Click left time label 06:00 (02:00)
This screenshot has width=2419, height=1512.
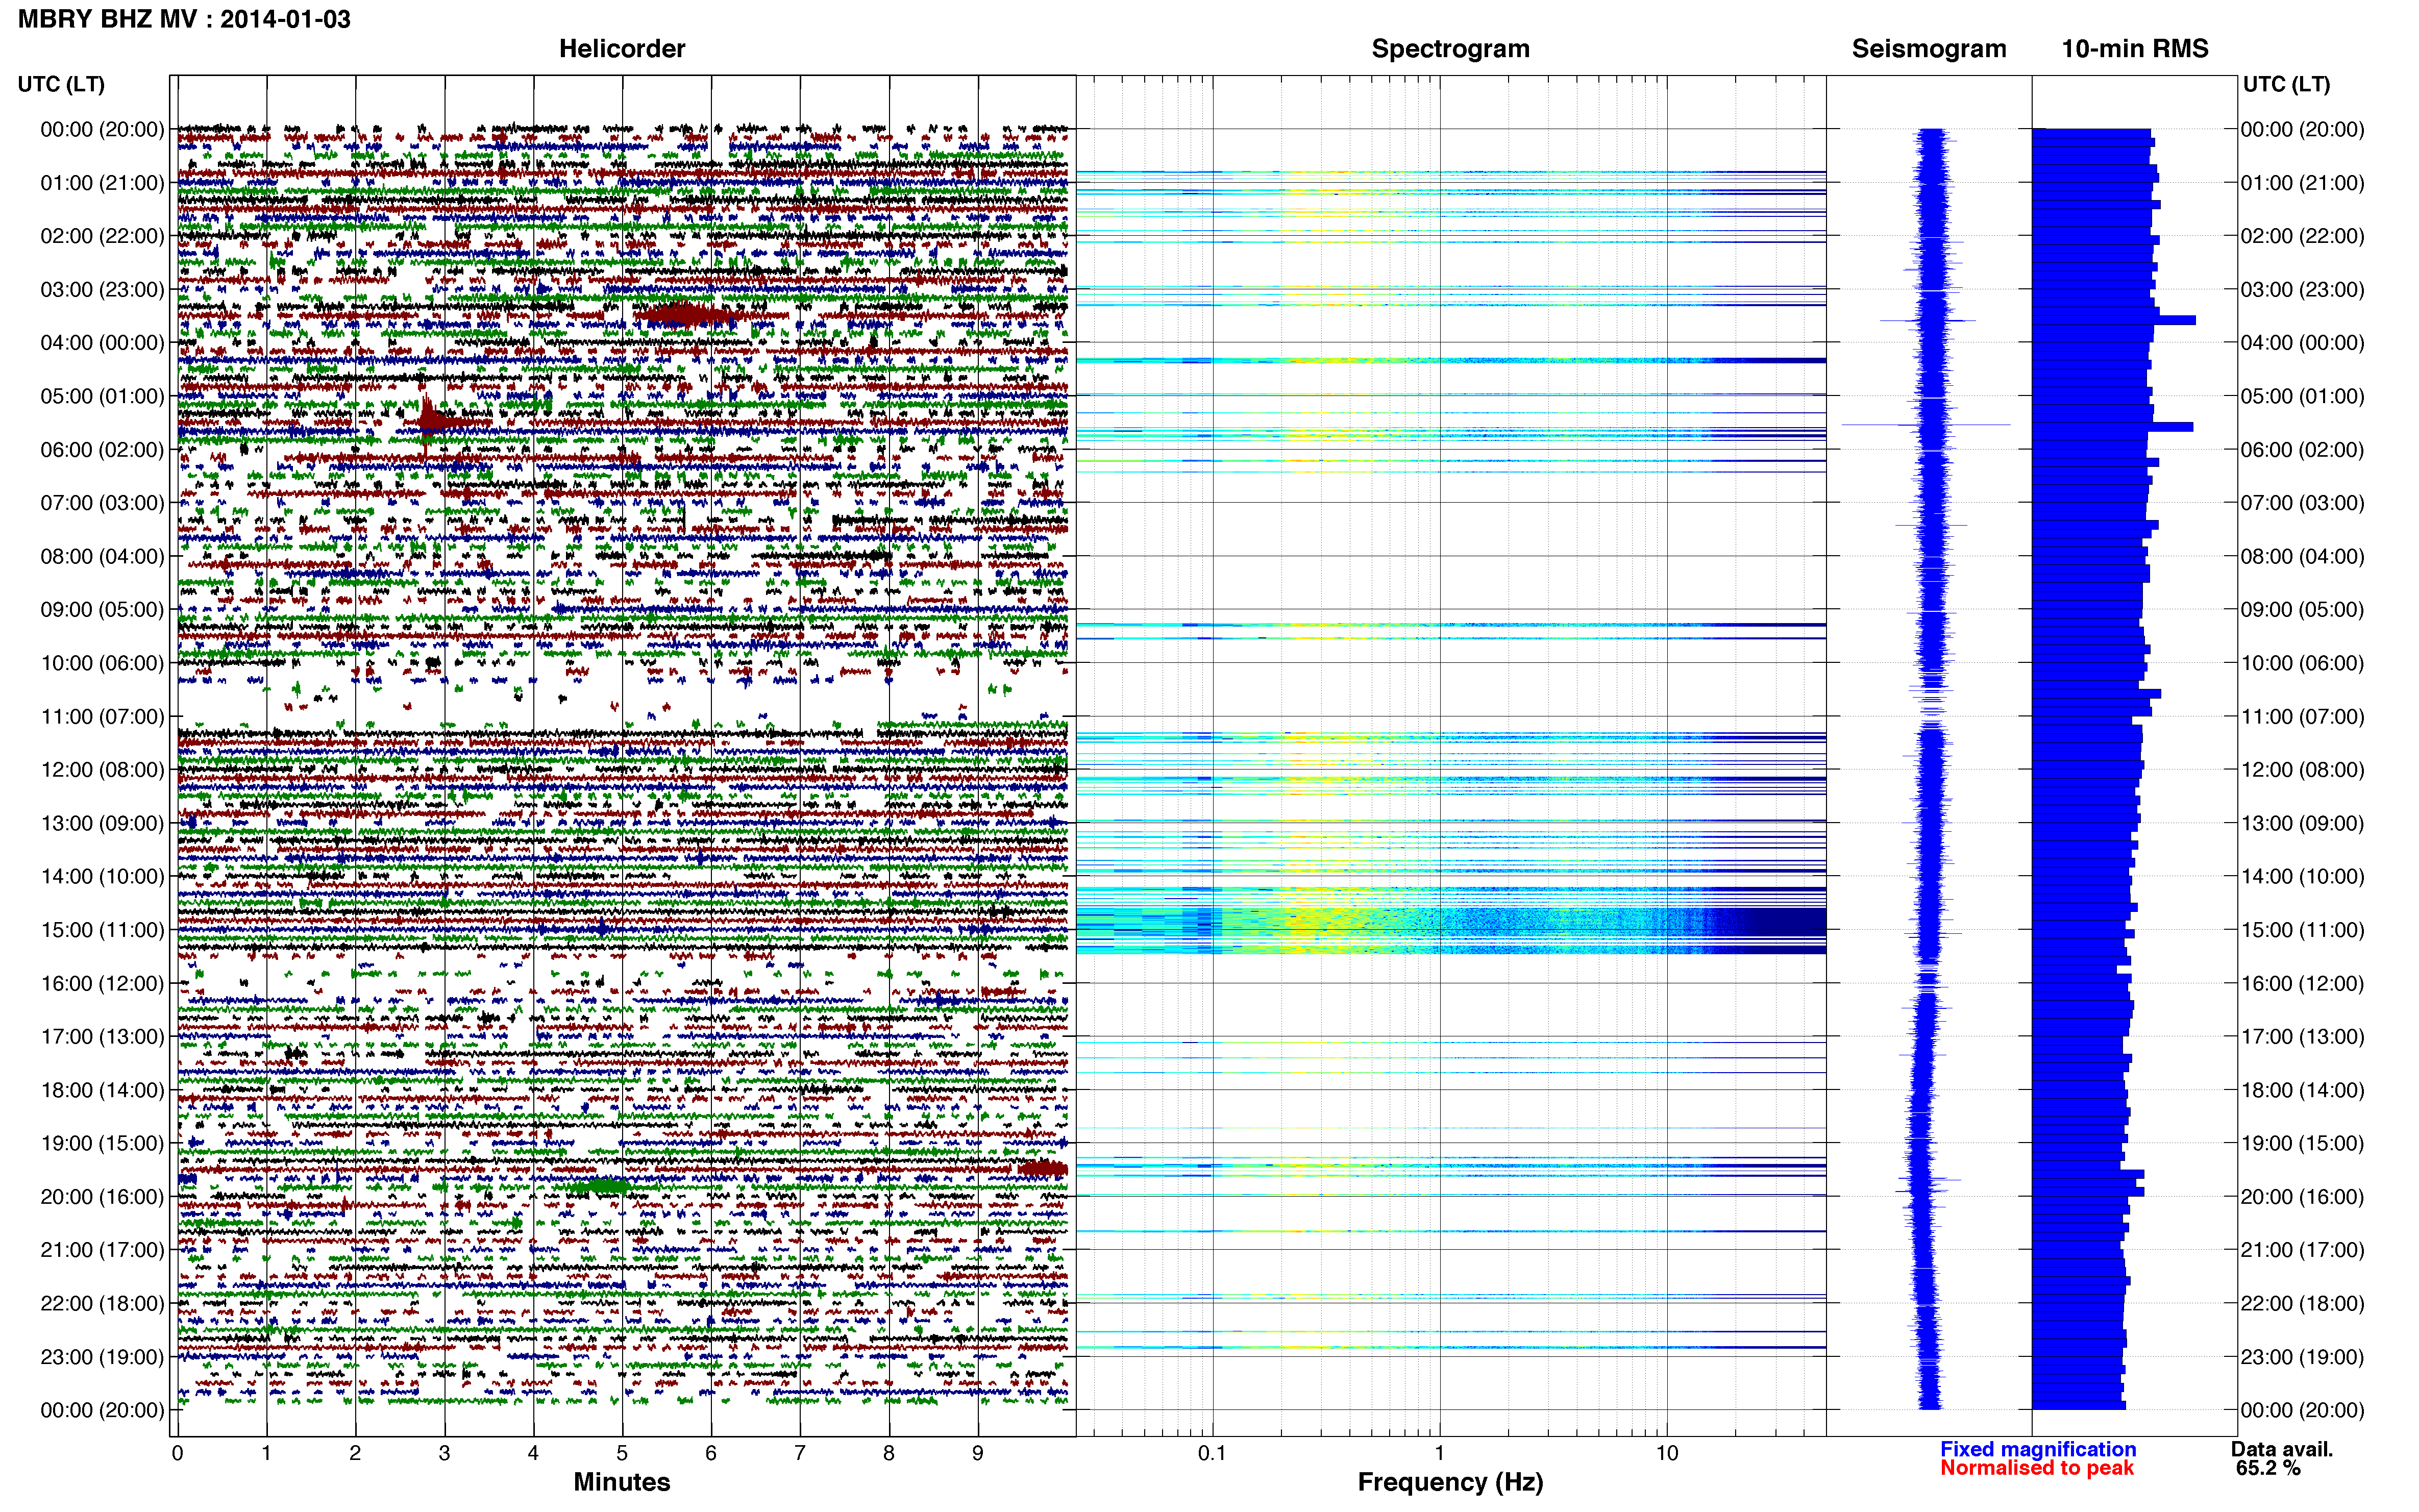[102, 450]
